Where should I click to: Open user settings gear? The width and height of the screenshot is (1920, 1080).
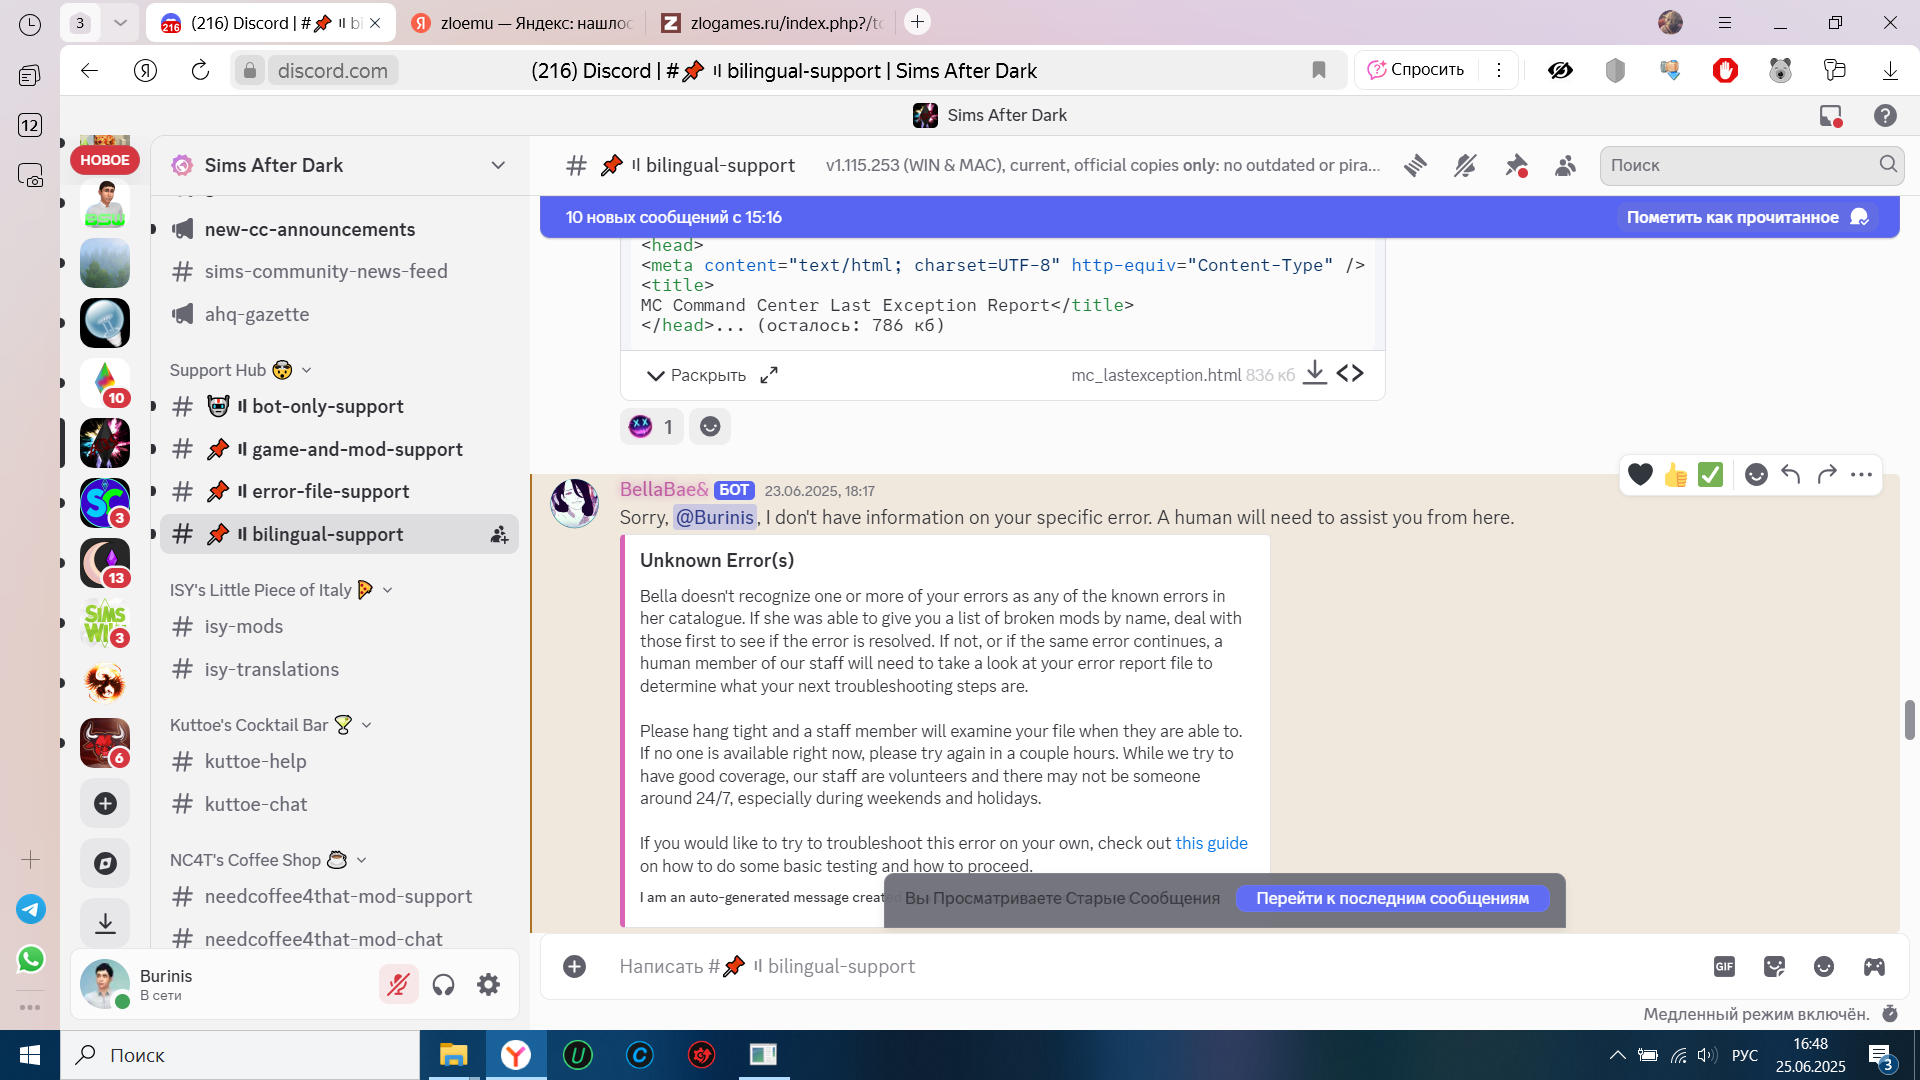tap(488, 985)
